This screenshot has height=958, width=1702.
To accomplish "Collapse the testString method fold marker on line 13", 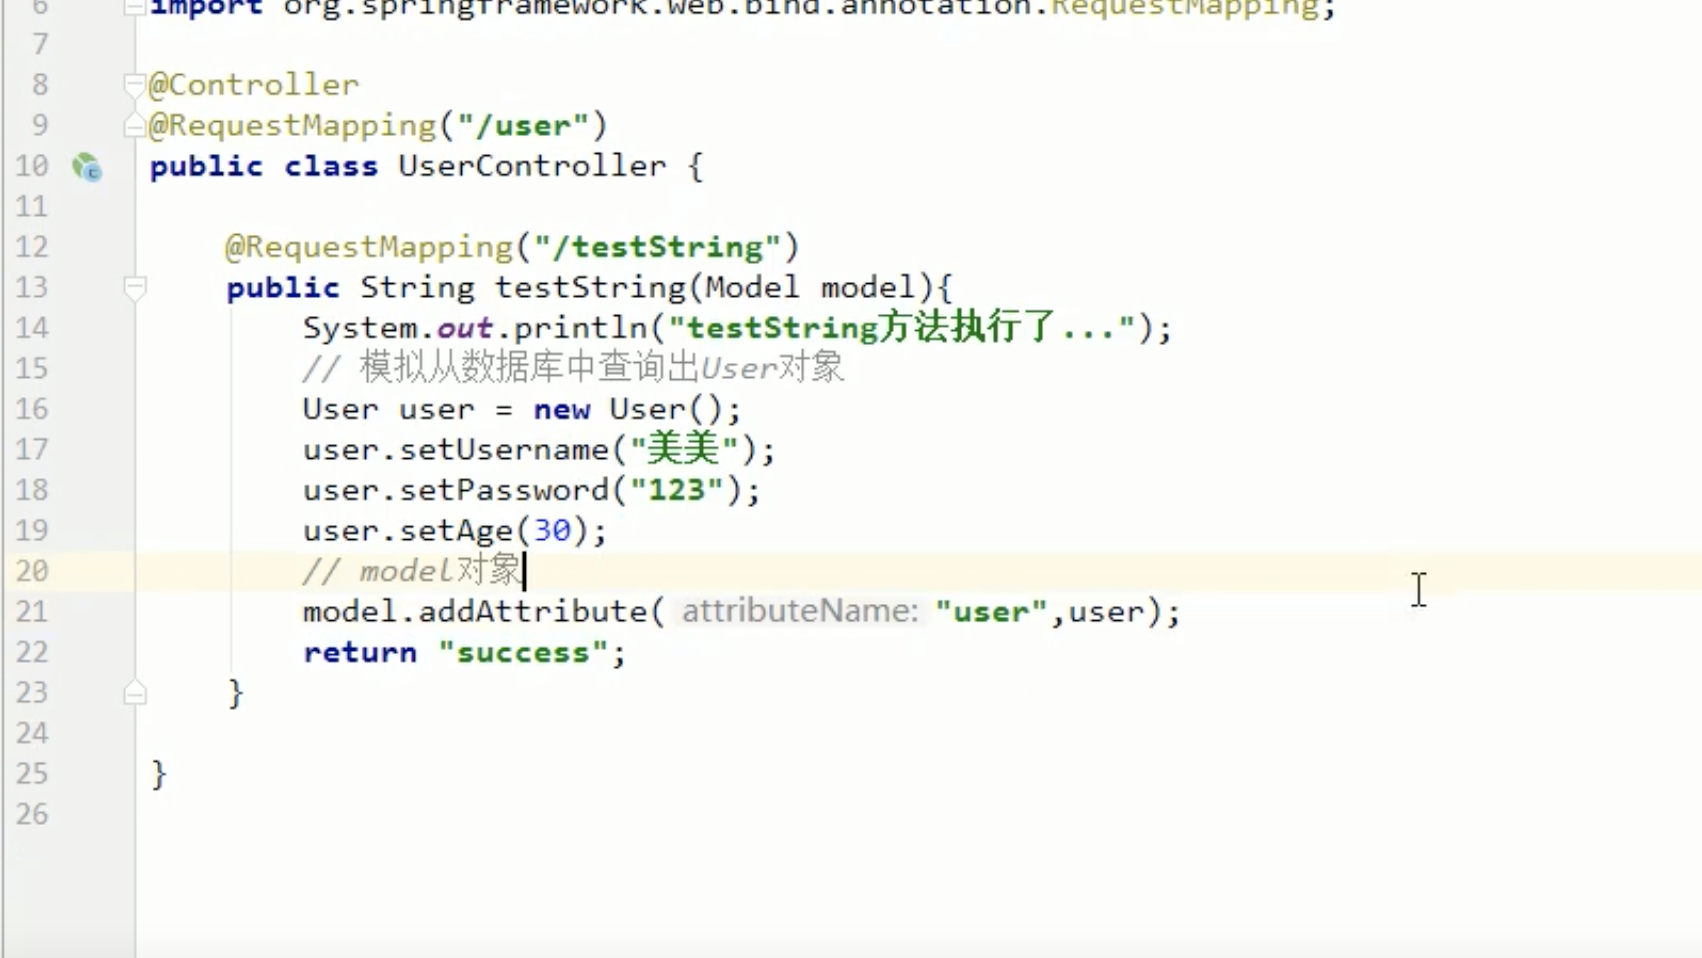I will click(x=135, y=288).
